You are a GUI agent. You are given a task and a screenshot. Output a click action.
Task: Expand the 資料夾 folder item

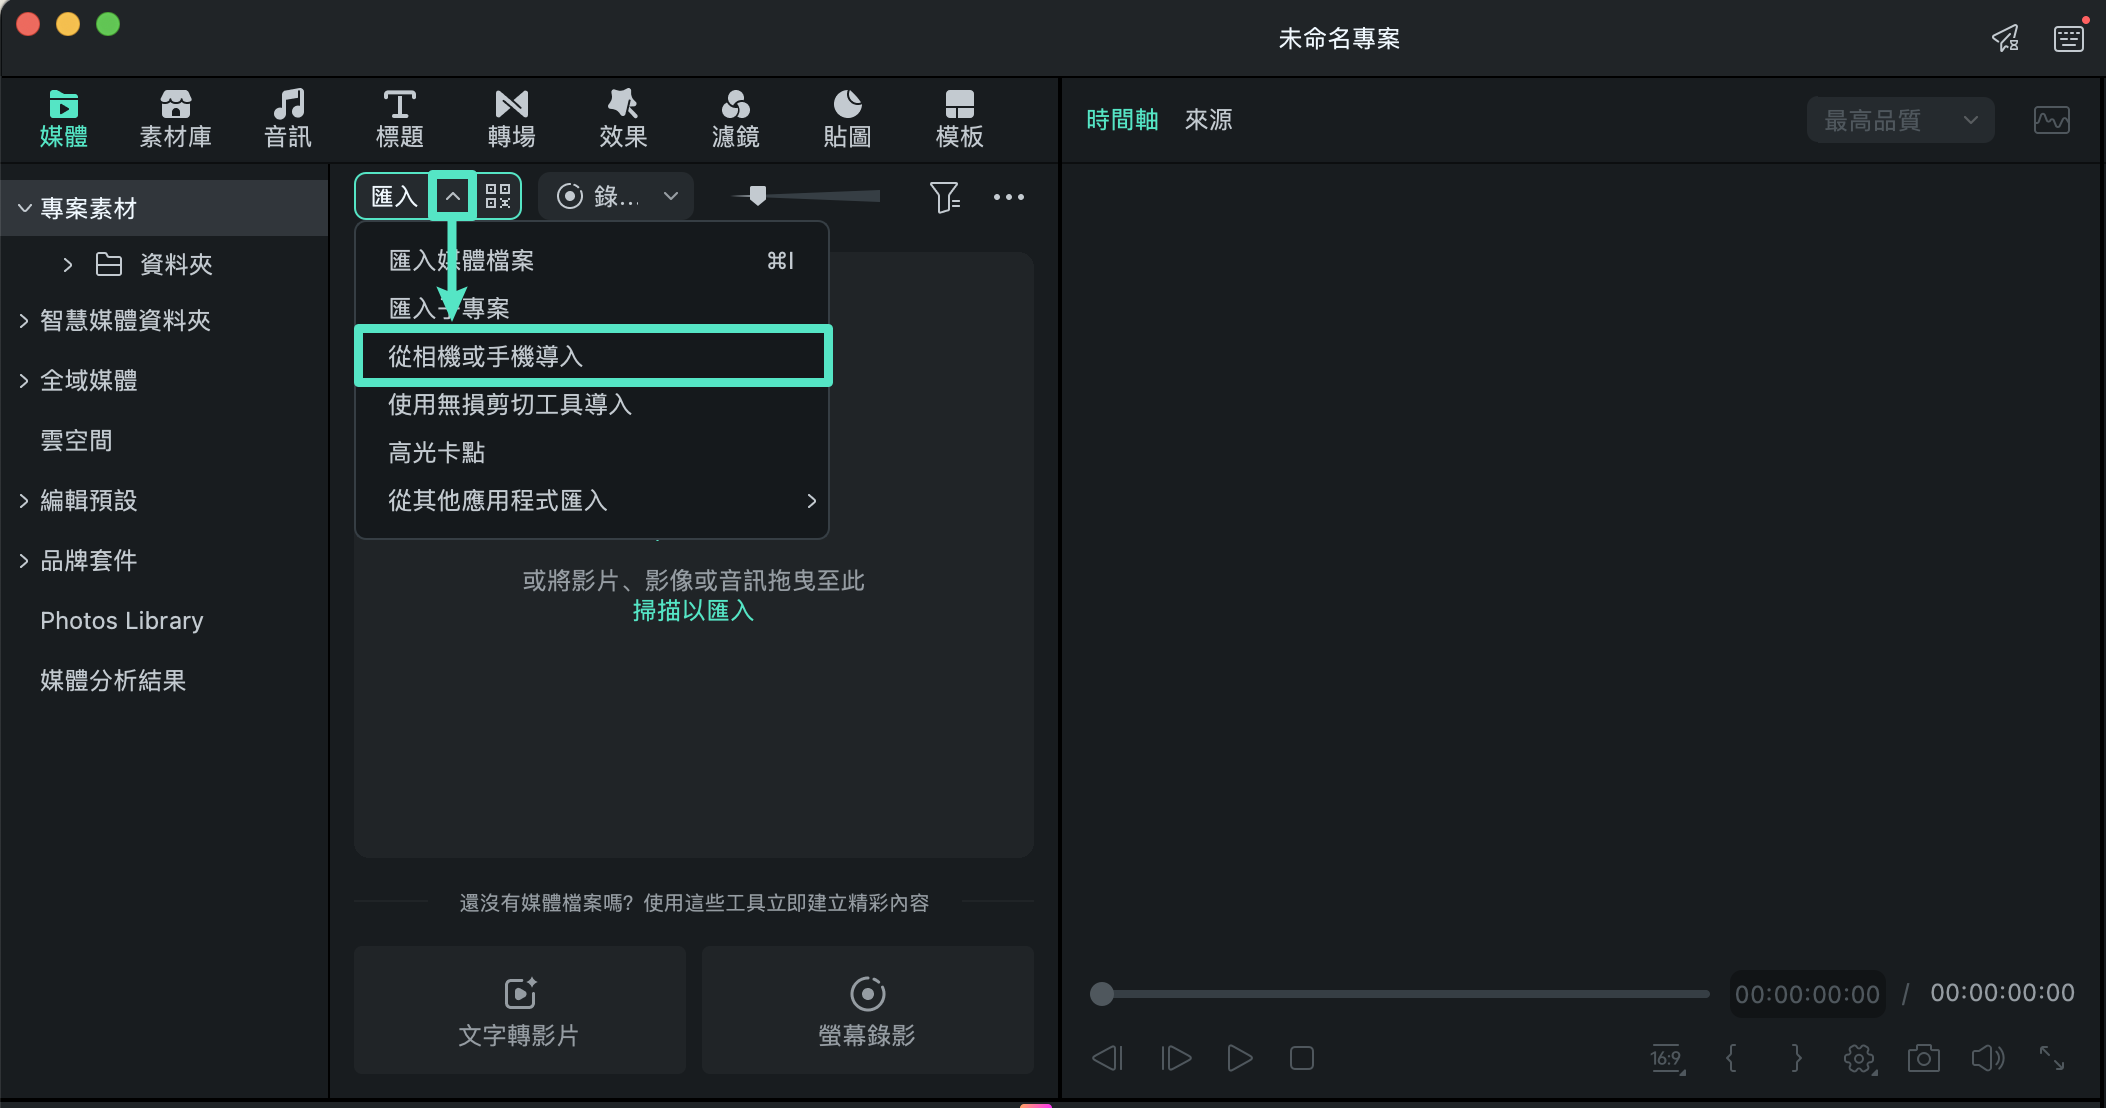[67, 264]
